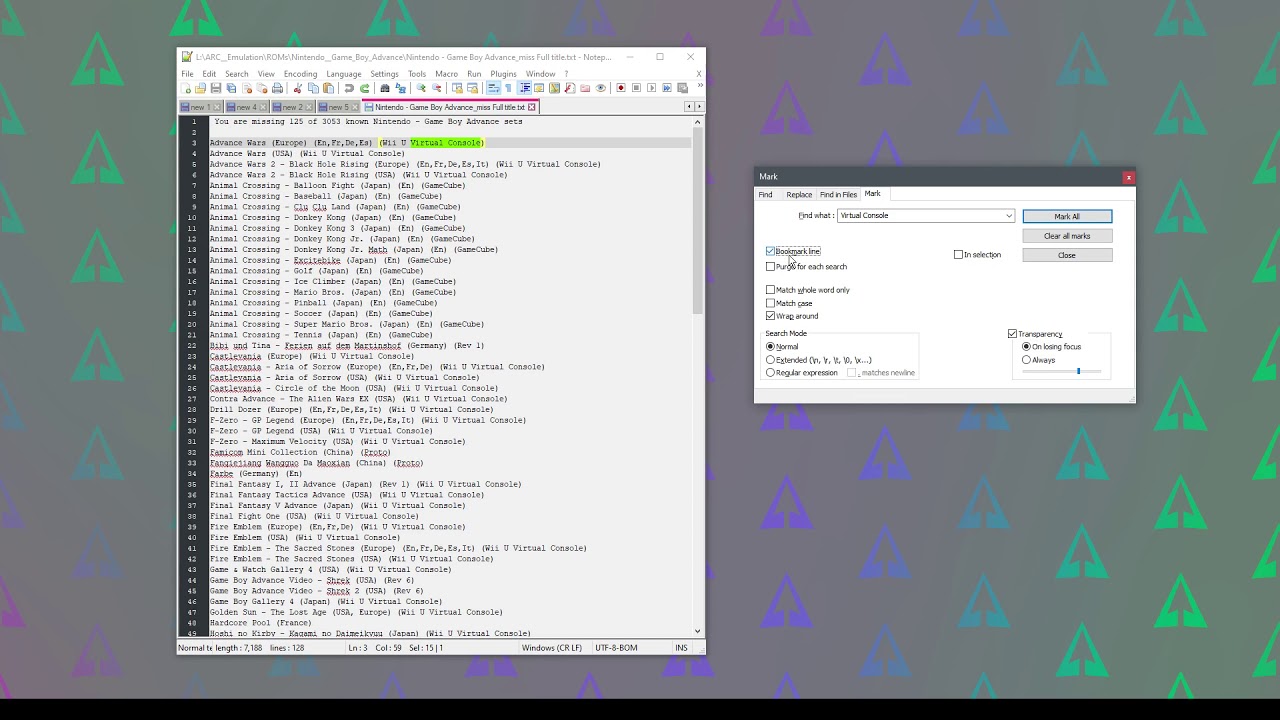Select the On losing focus radio
The height and width of the screenshot is (720, 1280).
coord(1026,347)
